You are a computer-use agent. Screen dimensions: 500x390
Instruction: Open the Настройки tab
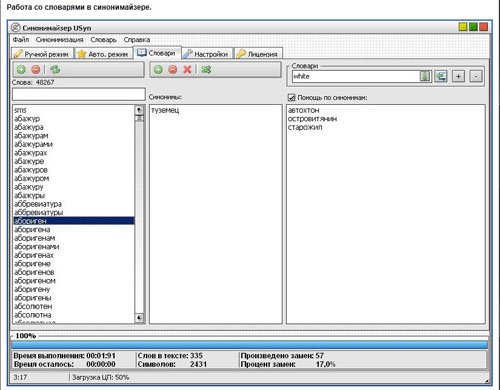[207, 54]
